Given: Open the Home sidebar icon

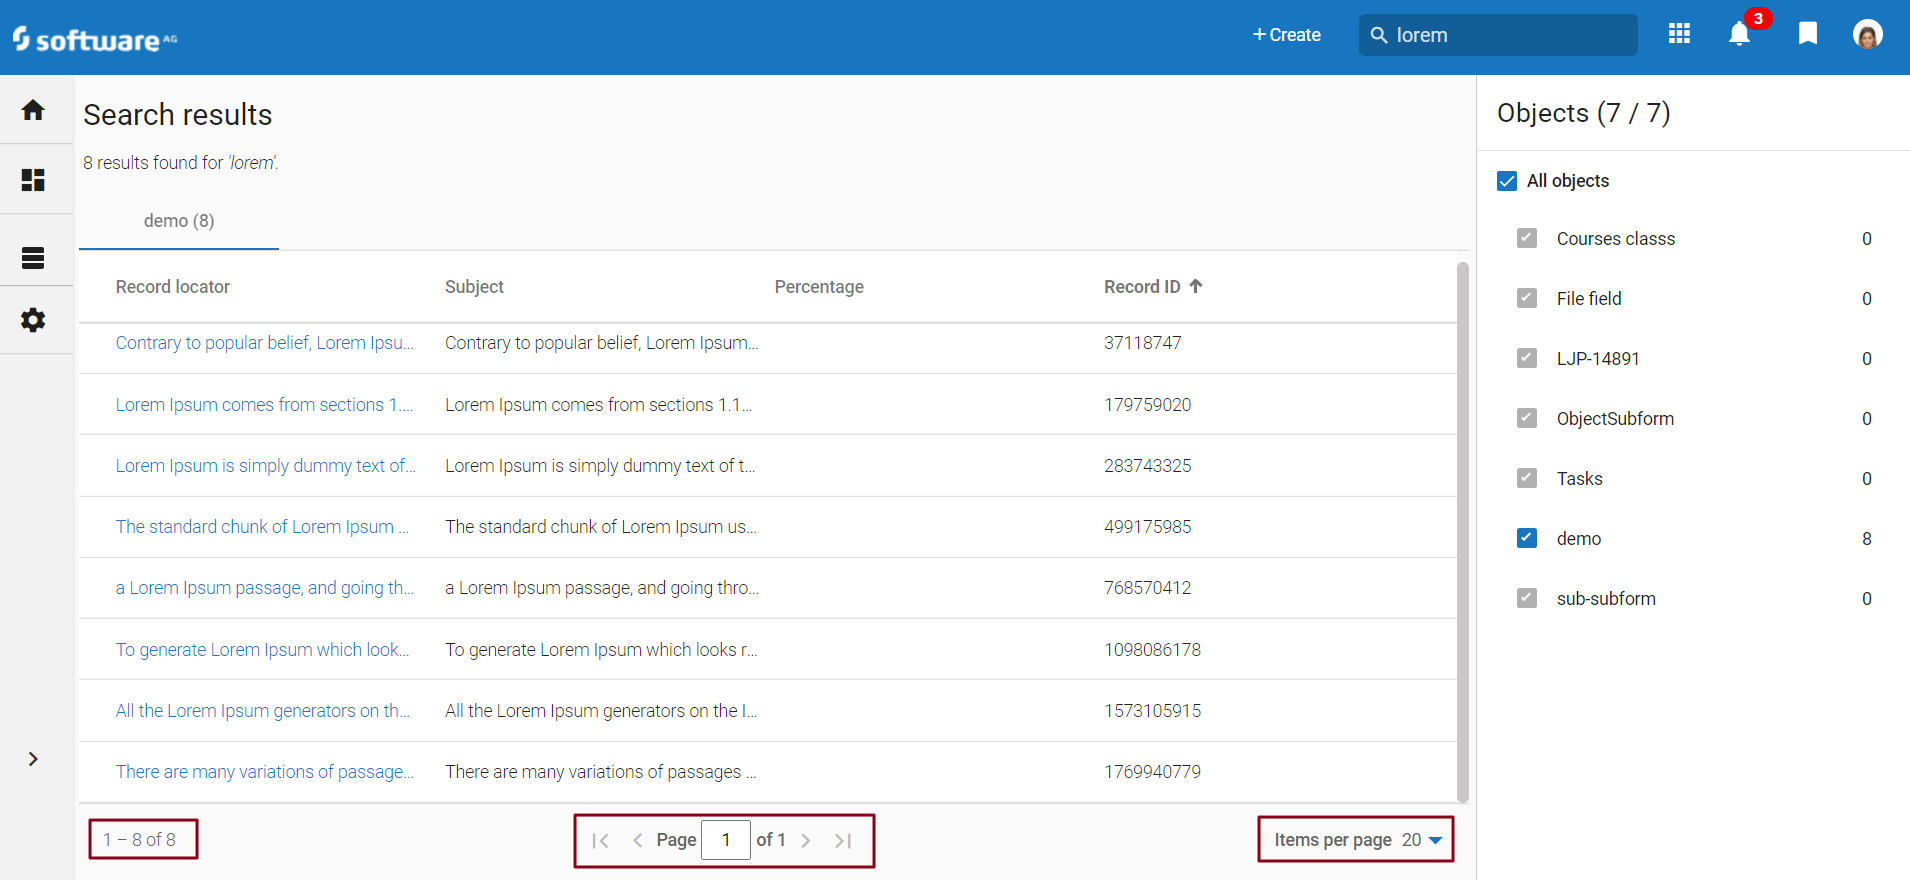Looking at the screenshot, I should pos(33,110).
